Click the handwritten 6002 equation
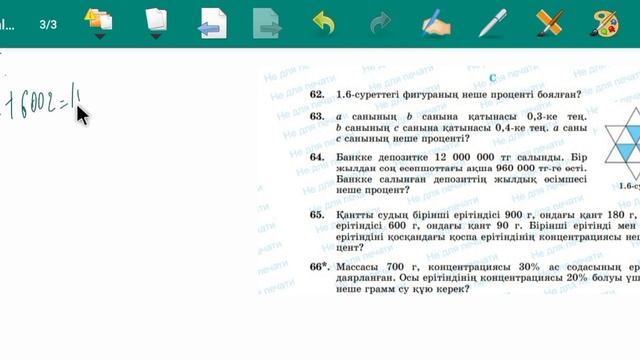Image resolution: width=640 pixels, height=360 pixels. pyautogui.click(x=41, y=102)
